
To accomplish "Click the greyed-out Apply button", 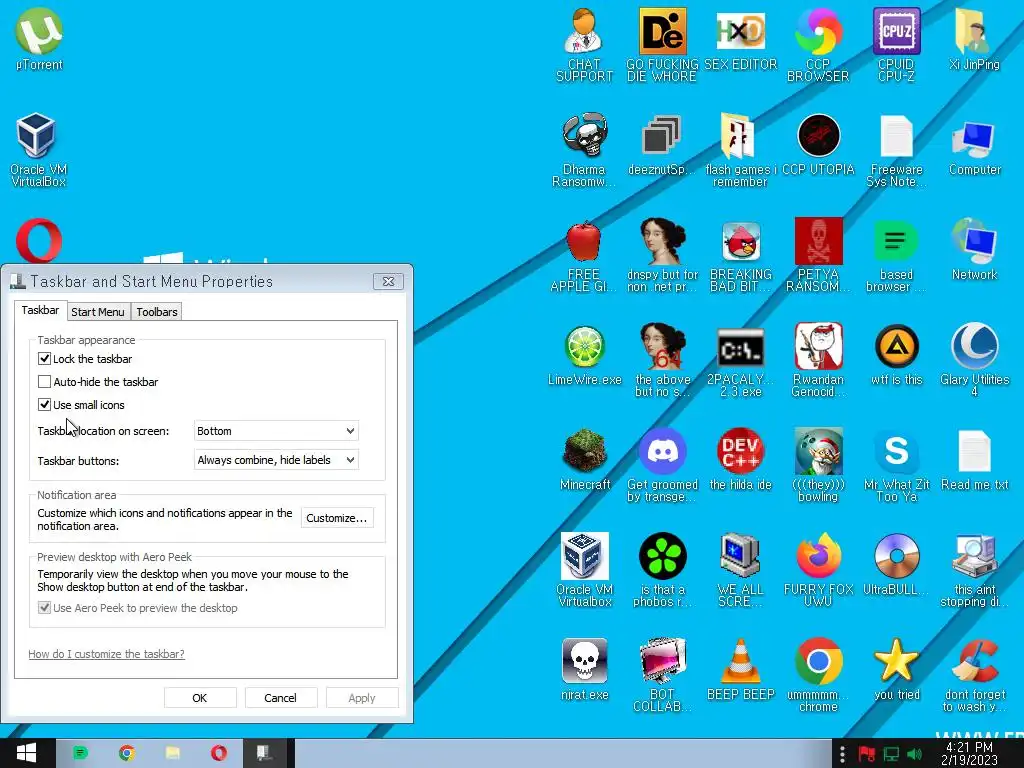I will tap(362, 697).
